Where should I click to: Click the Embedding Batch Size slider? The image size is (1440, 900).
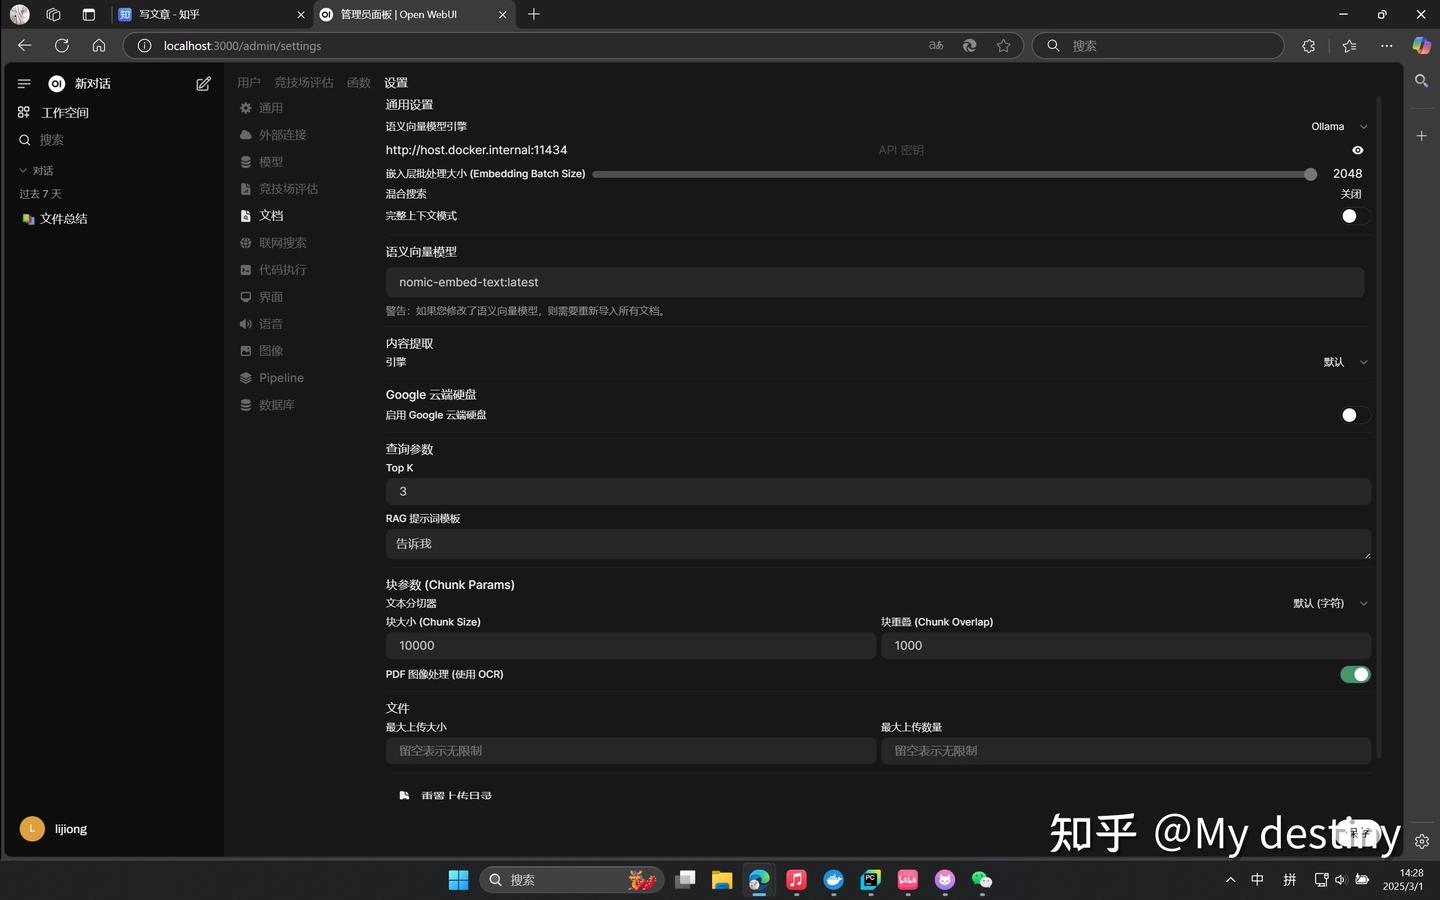950,174
